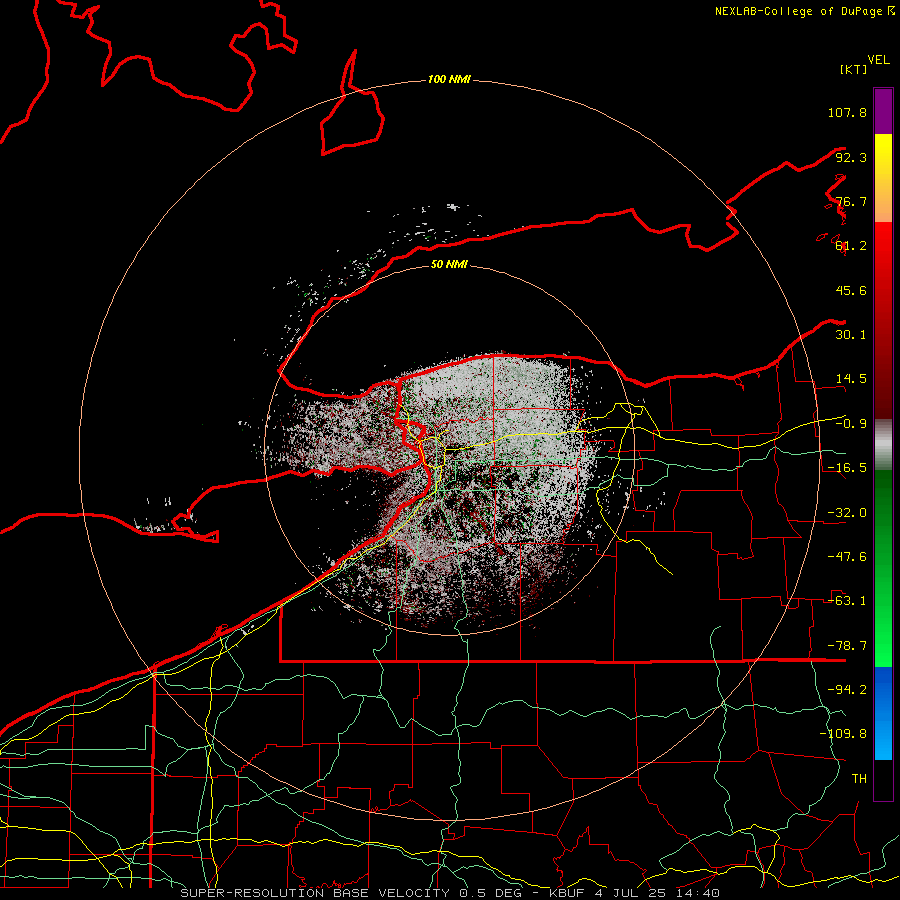900x900 pixels.
Task: Click the -32.0 value on the velocity scale
Action: coord(847,513)
